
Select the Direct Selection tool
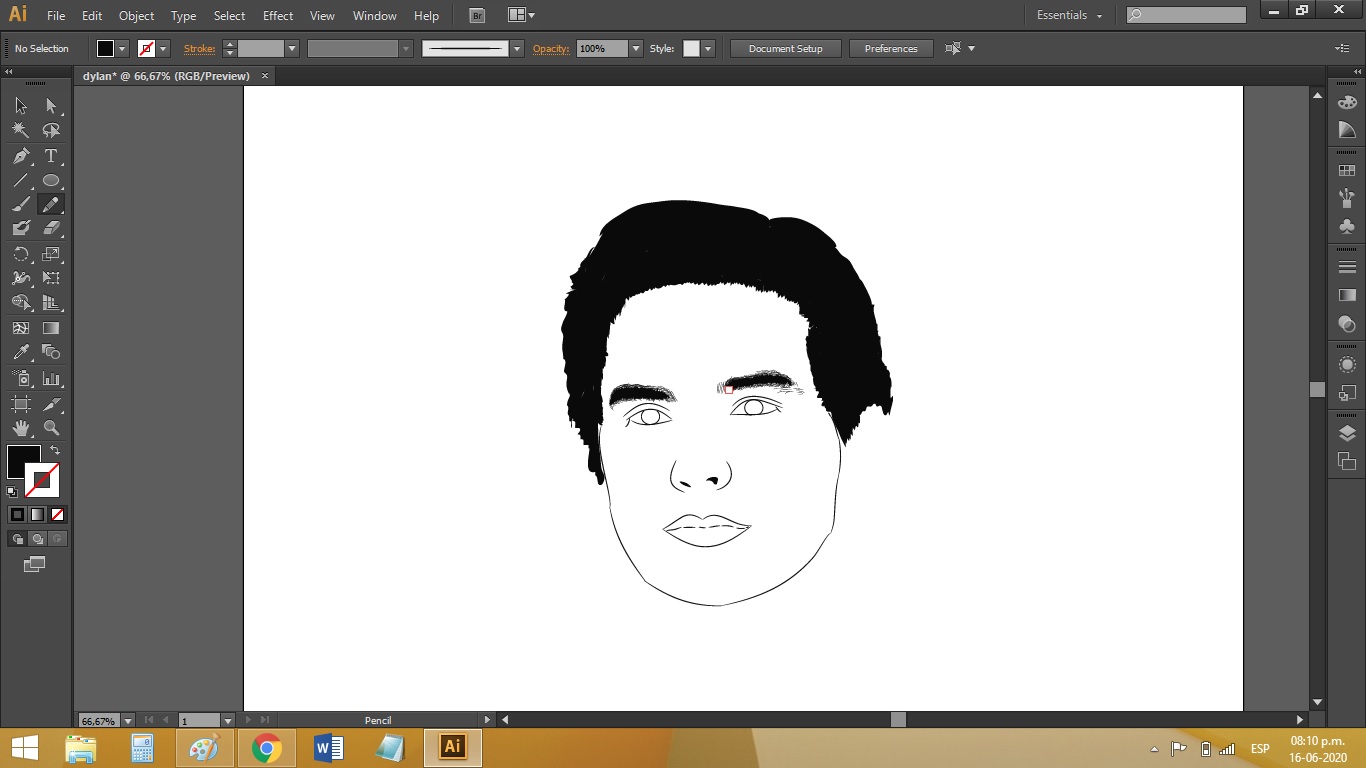(x=51, y=106)
